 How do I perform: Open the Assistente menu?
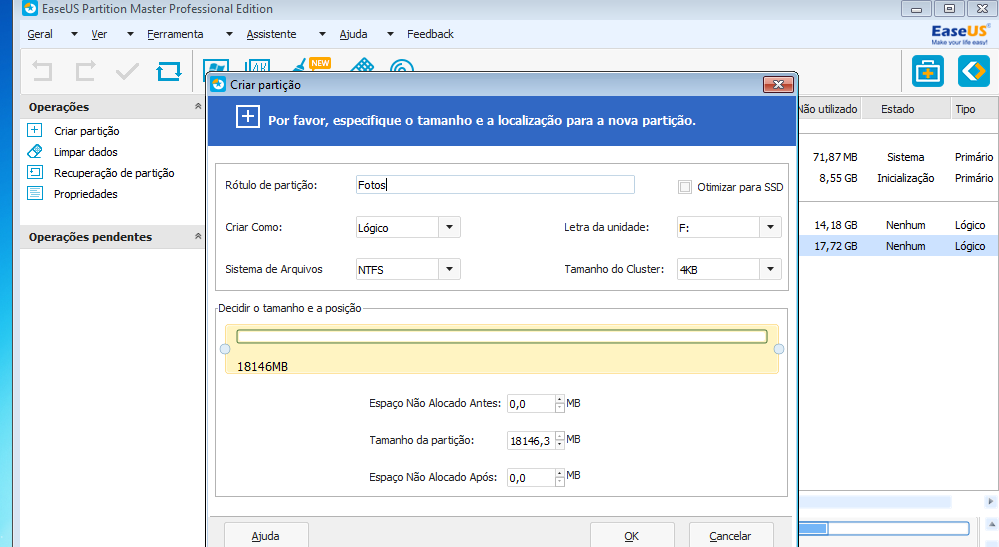[271, 34]
